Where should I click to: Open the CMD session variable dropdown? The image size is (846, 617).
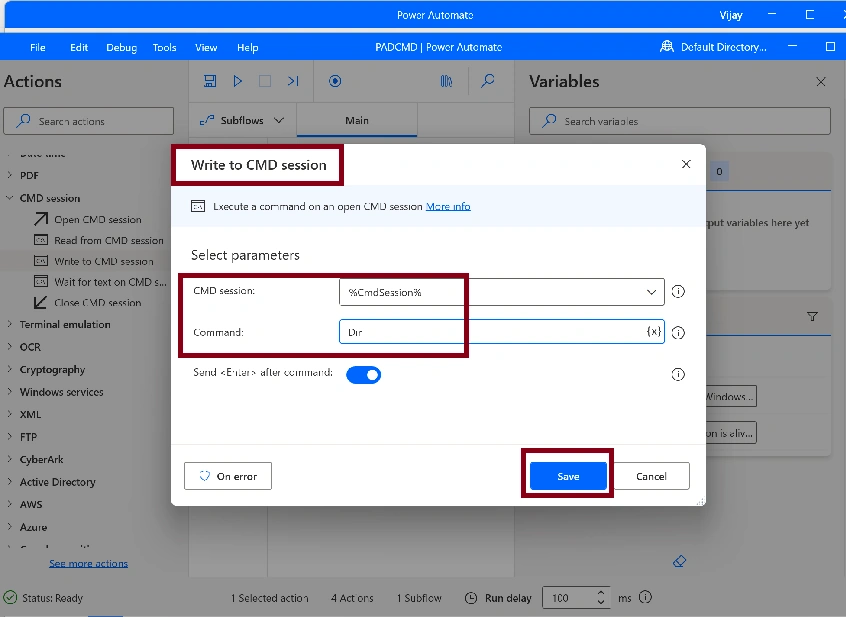click(x=651, y=292)
